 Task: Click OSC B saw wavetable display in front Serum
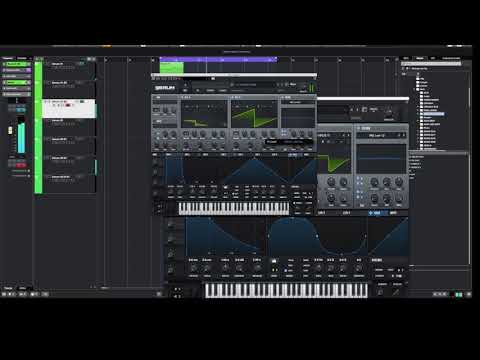pos(254,115)
